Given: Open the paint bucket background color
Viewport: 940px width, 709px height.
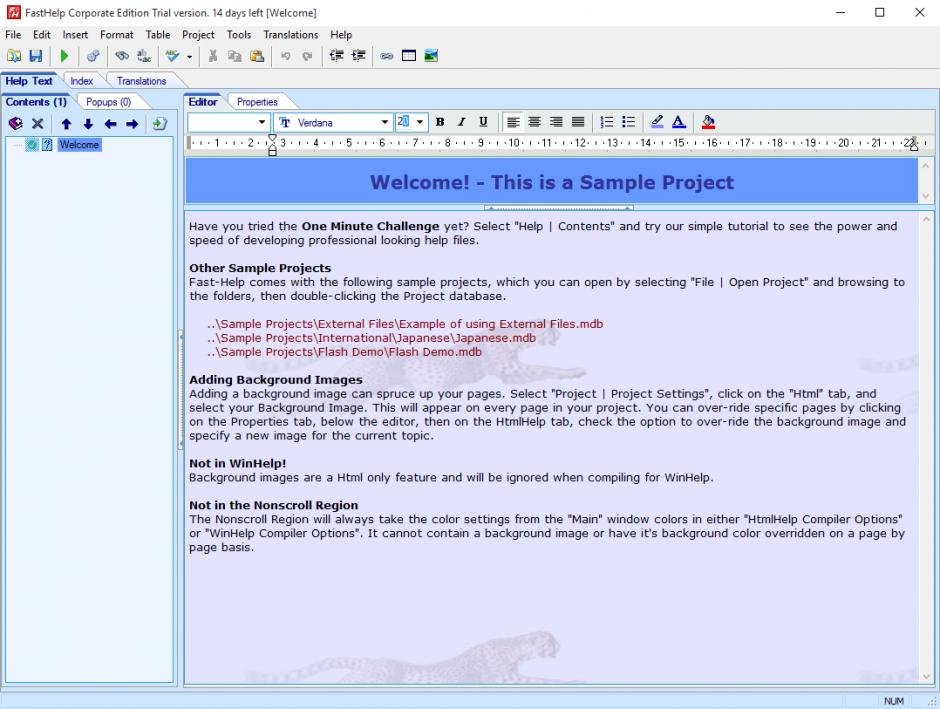Looking at the screenshot, I should [x=708, y=122].
